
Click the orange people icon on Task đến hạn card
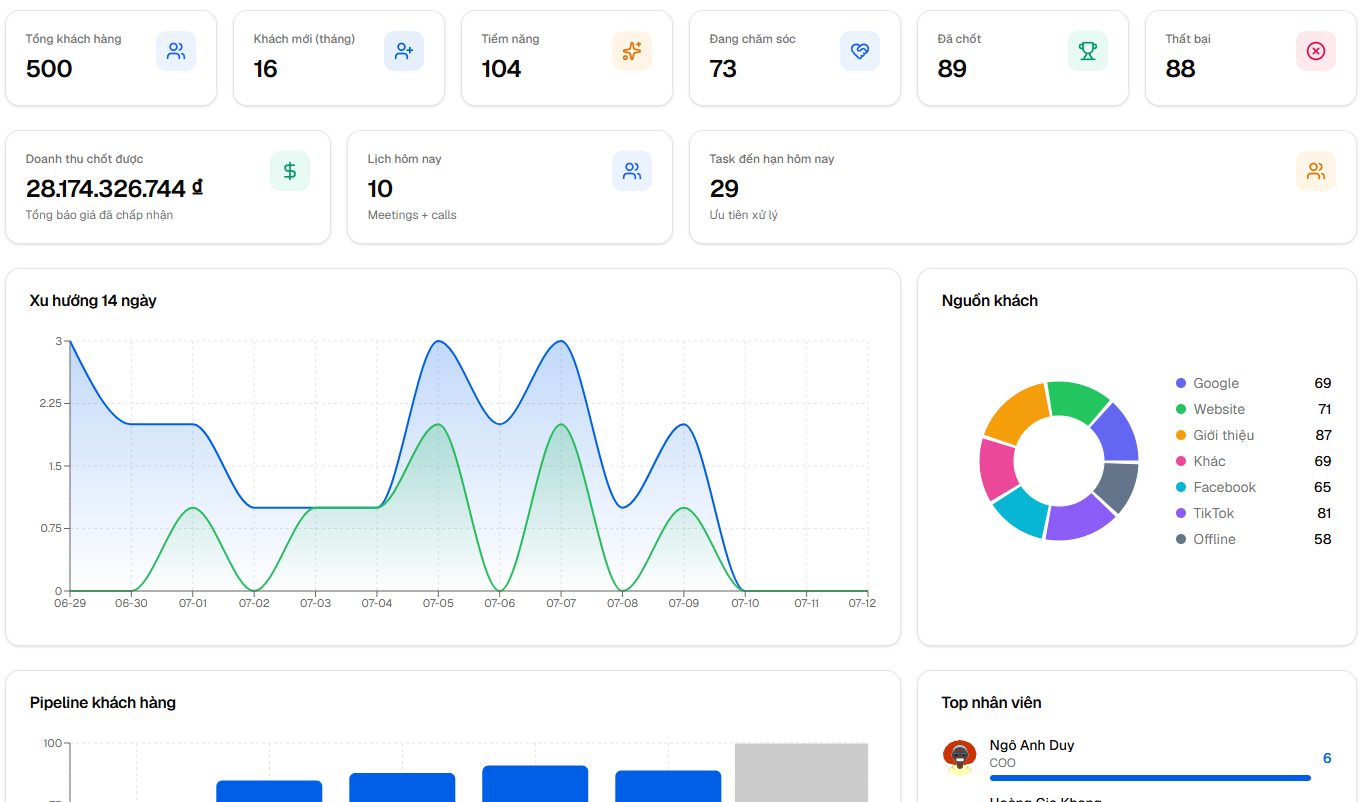tap(1316, 171)
